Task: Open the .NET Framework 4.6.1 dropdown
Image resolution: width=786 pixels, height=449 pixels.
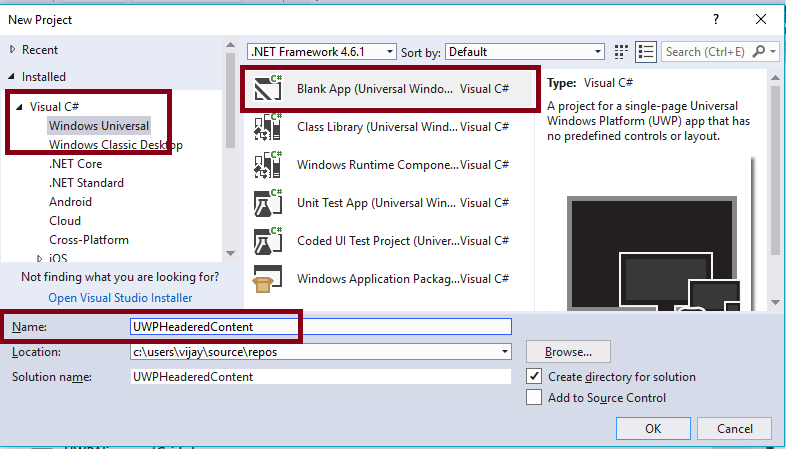Action: click(x=321, y=52)
